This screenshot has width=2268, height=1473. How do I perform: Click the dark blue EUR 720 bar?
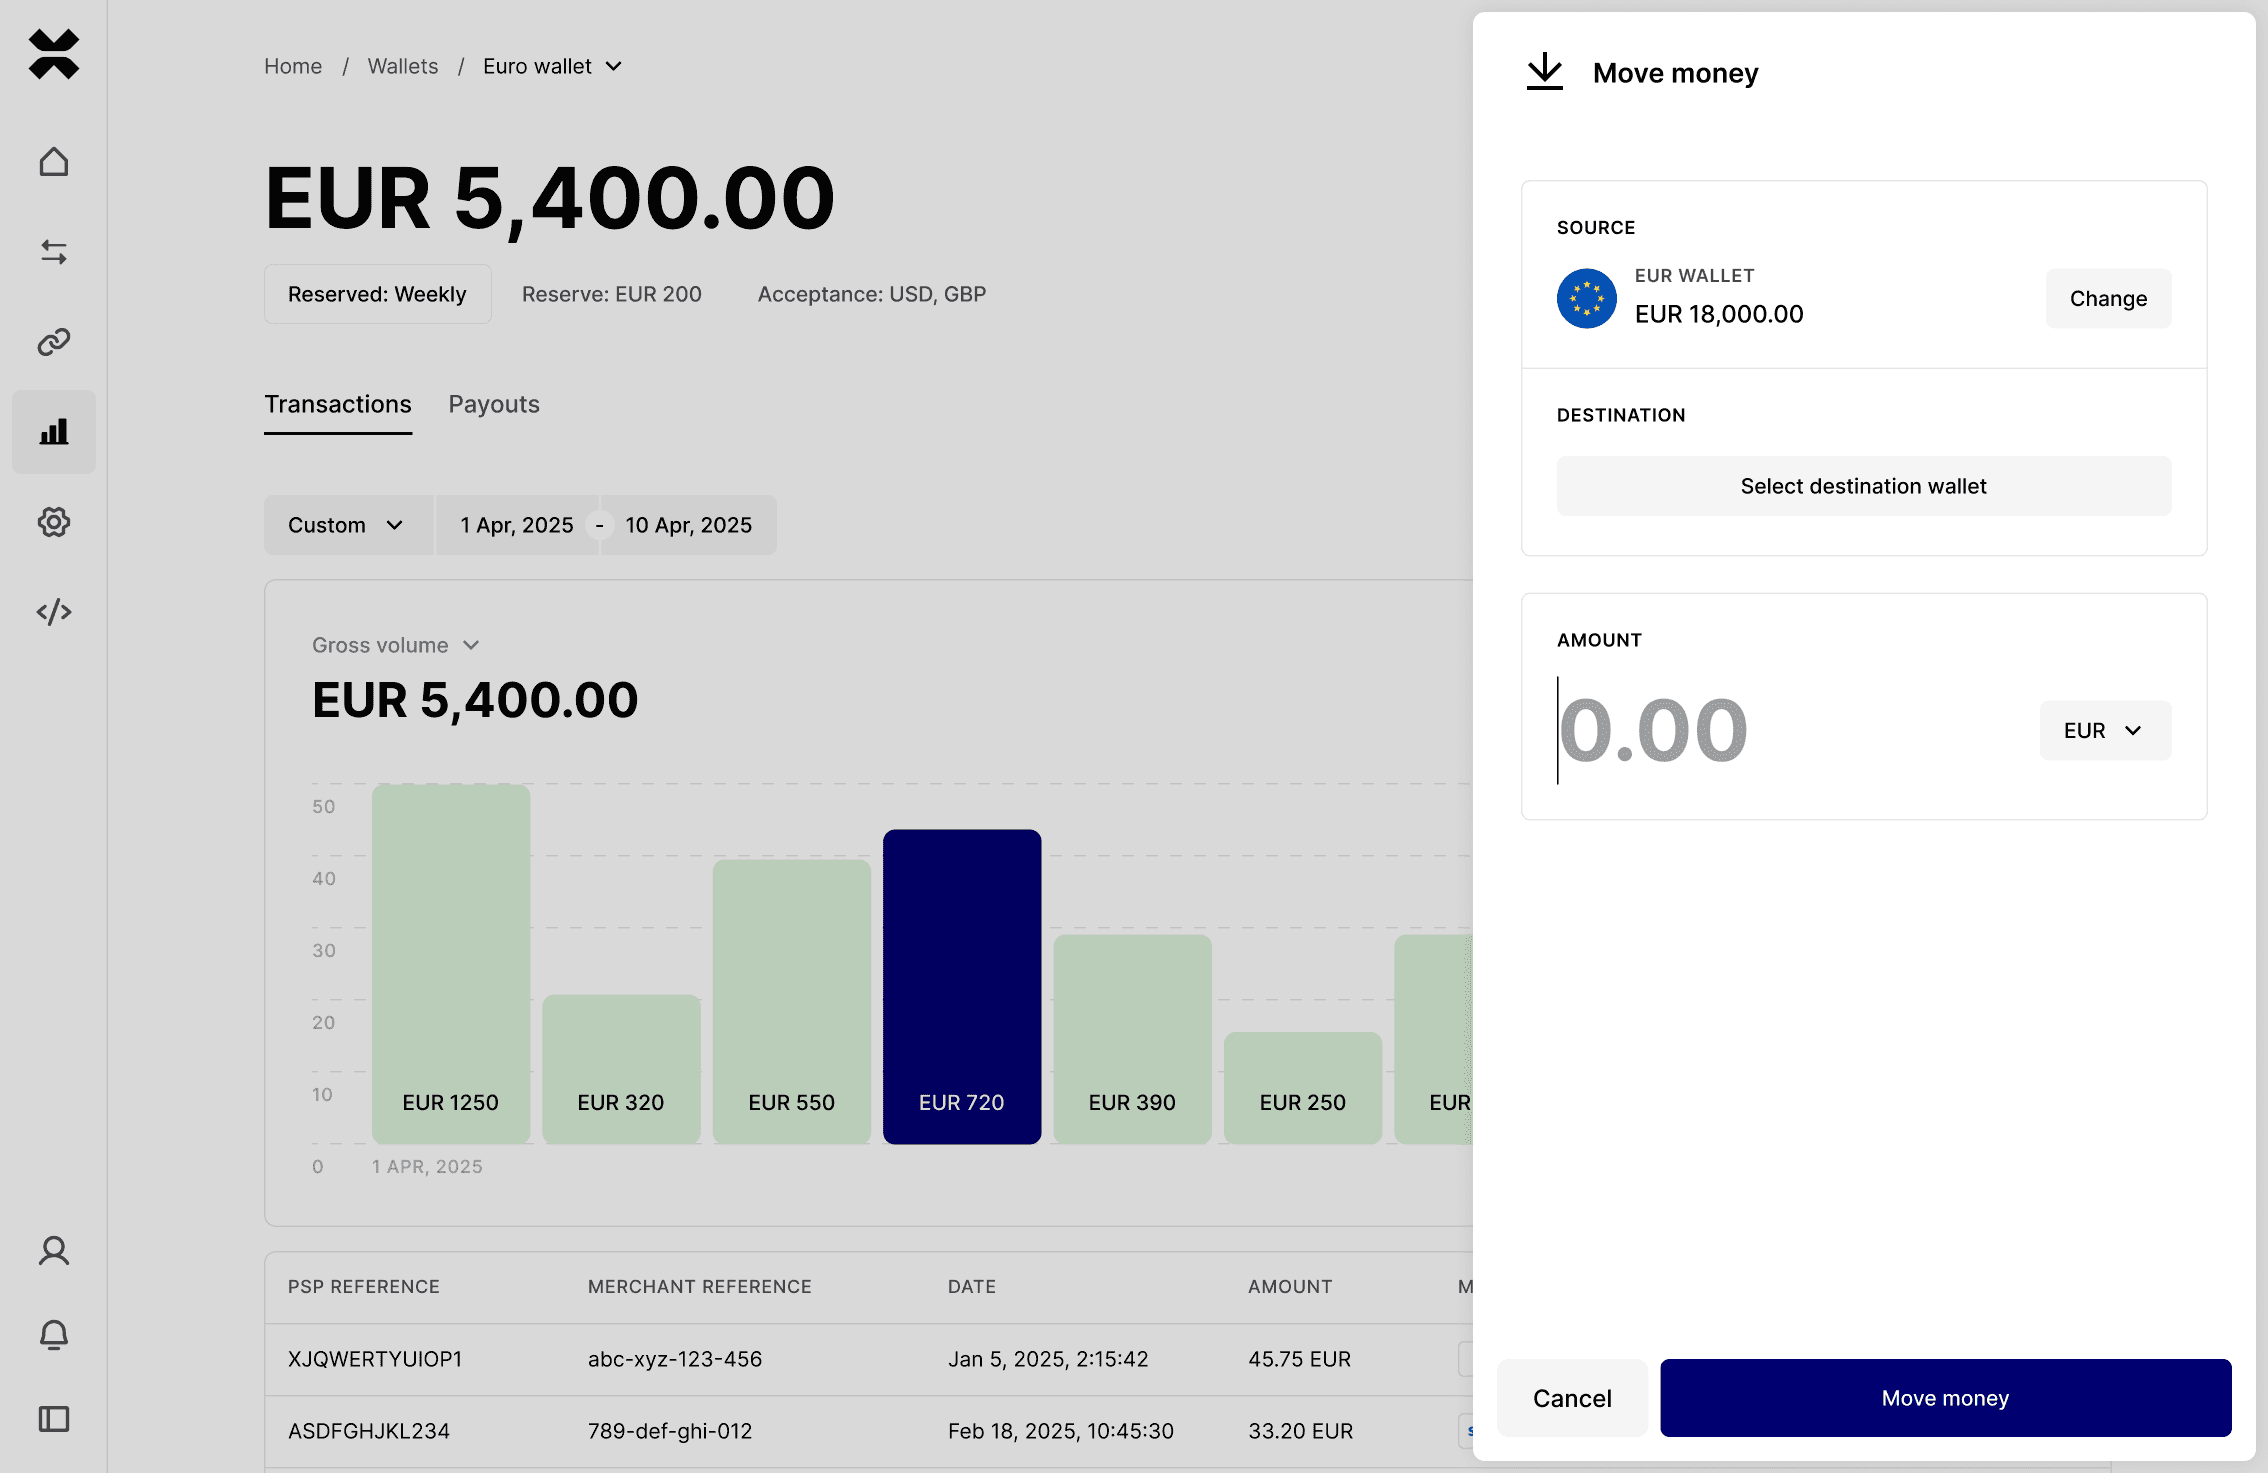click(x=962, y=985)
